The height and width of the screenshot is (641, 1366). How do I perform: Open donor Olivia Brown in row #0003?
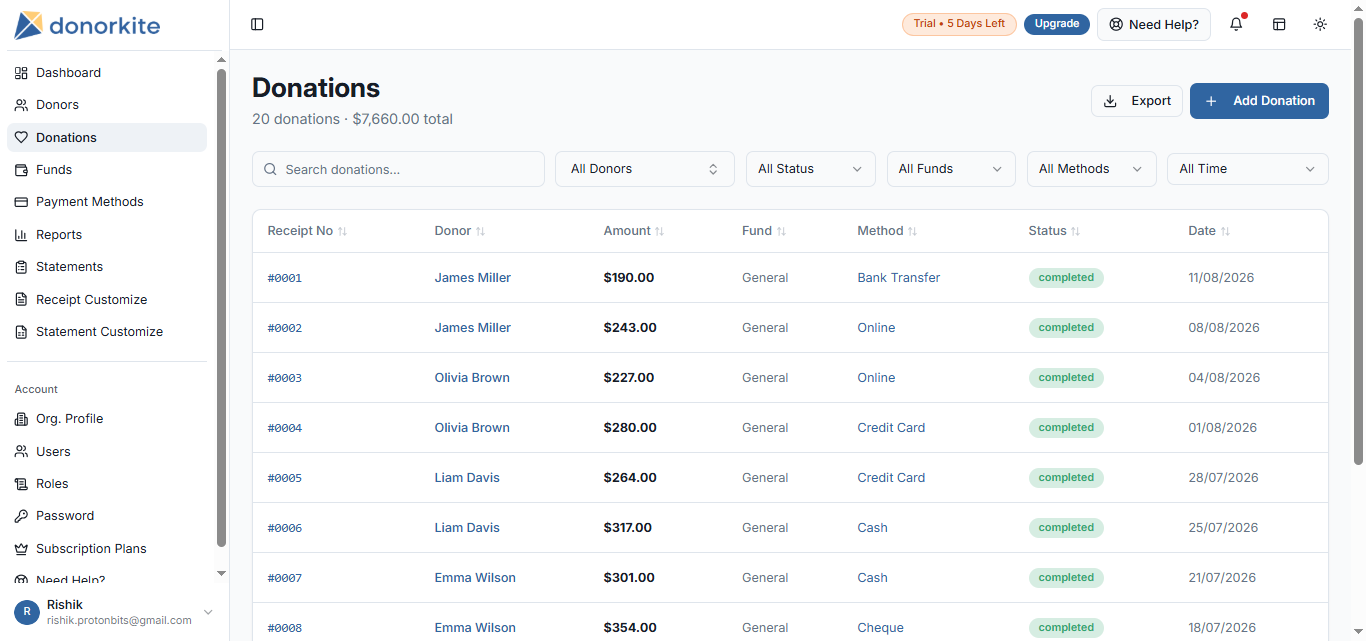(472, 378)
